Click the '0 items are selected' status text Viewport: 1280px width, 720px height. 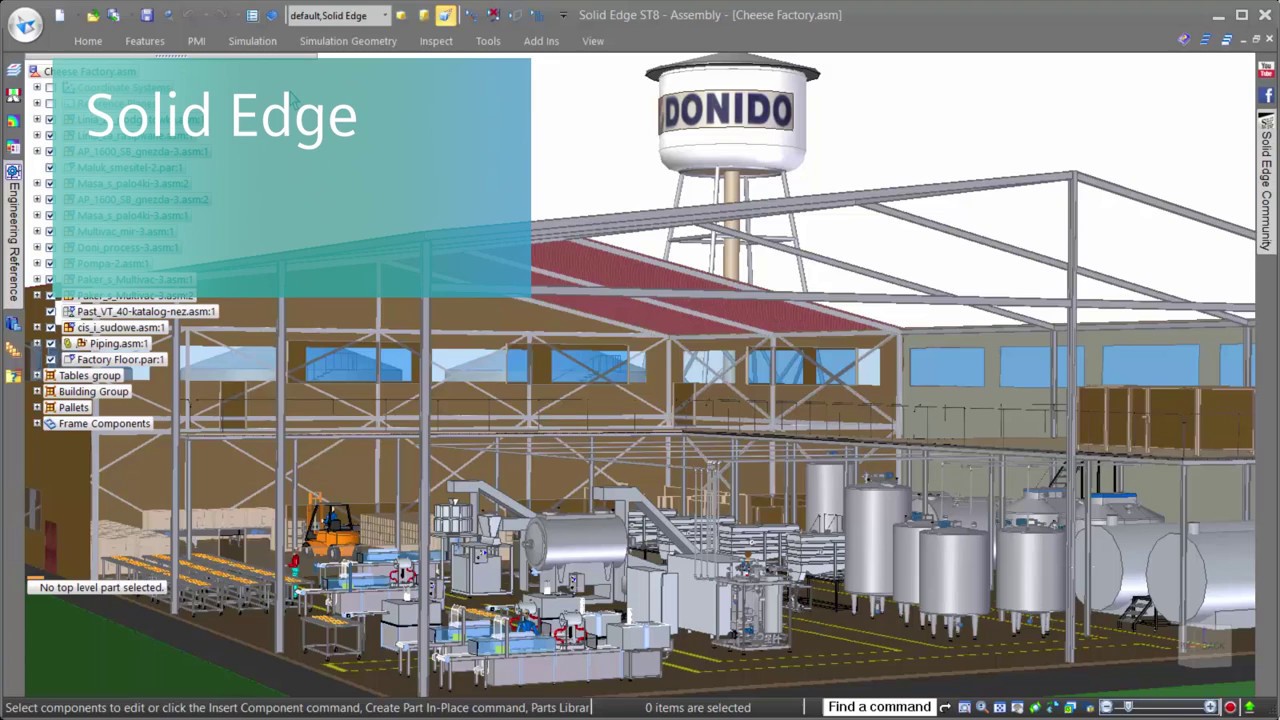pyautogui.click(x=698, y=708)
